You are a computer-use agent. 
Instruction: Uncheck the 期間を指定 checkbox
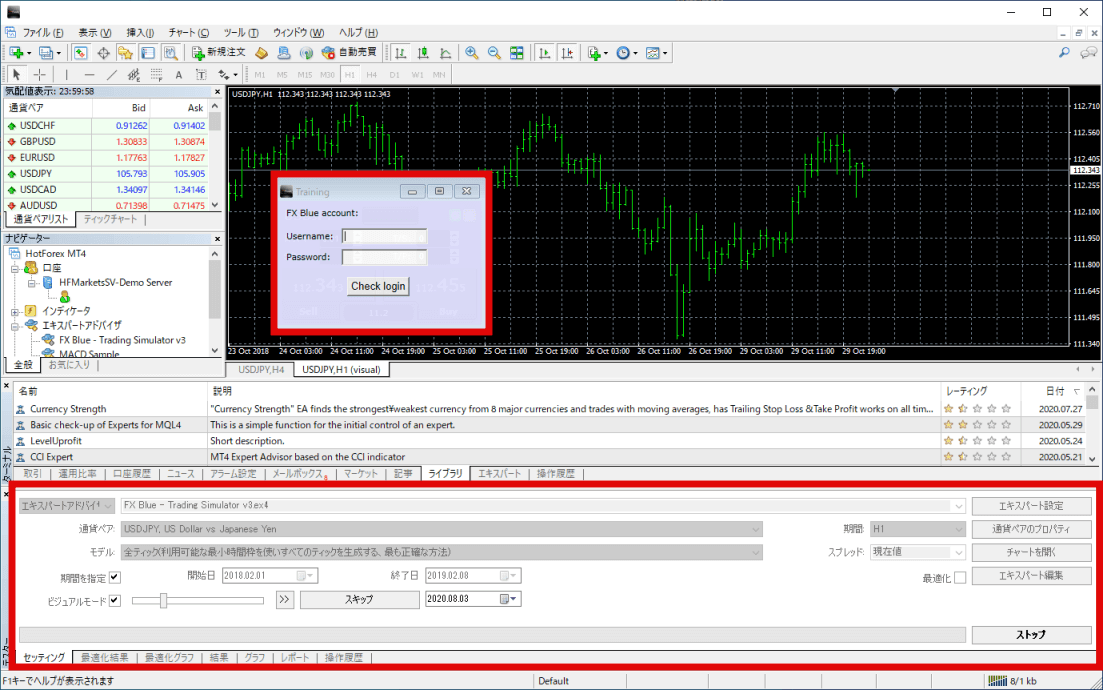(x=115, y=577)
